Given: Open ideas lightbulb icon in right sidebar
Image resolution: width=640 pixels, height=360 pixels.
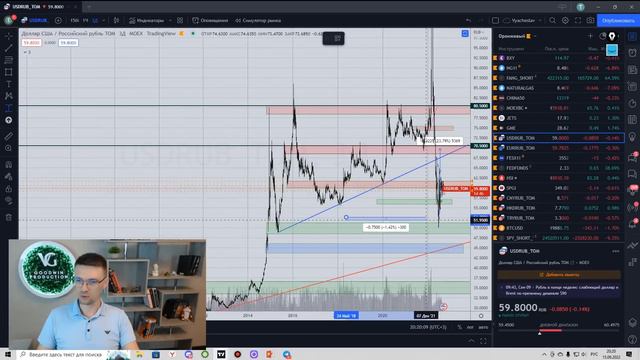Looking at the screenshot, I should click(632, 137).
